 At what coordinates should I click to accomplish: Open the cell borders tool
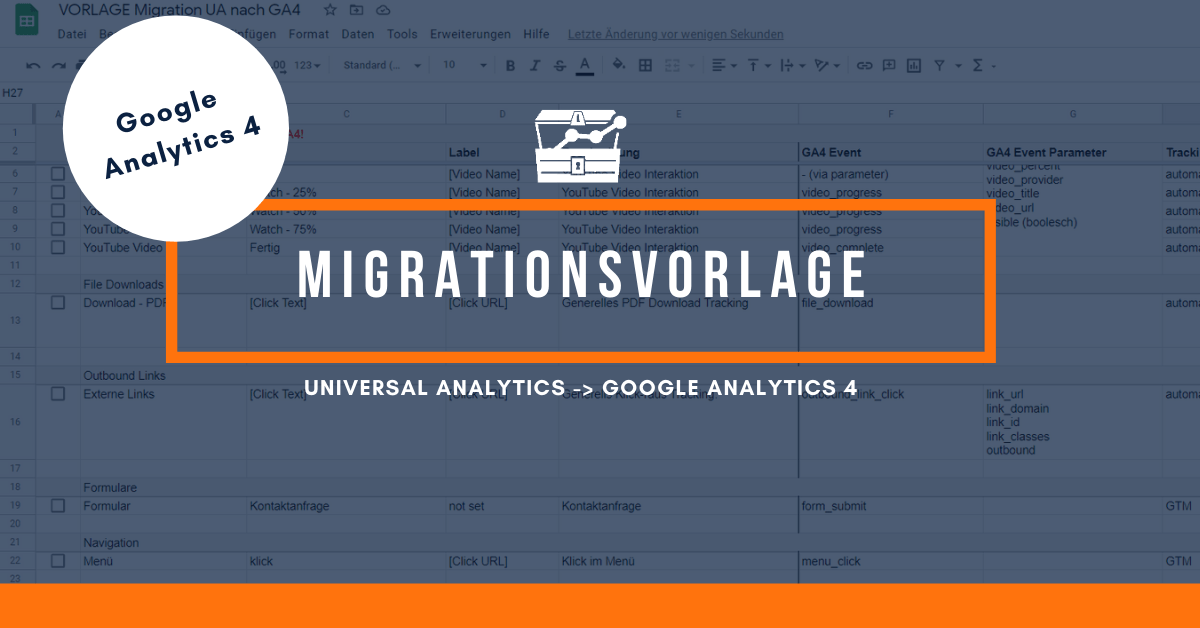click(x=645, y=66)
